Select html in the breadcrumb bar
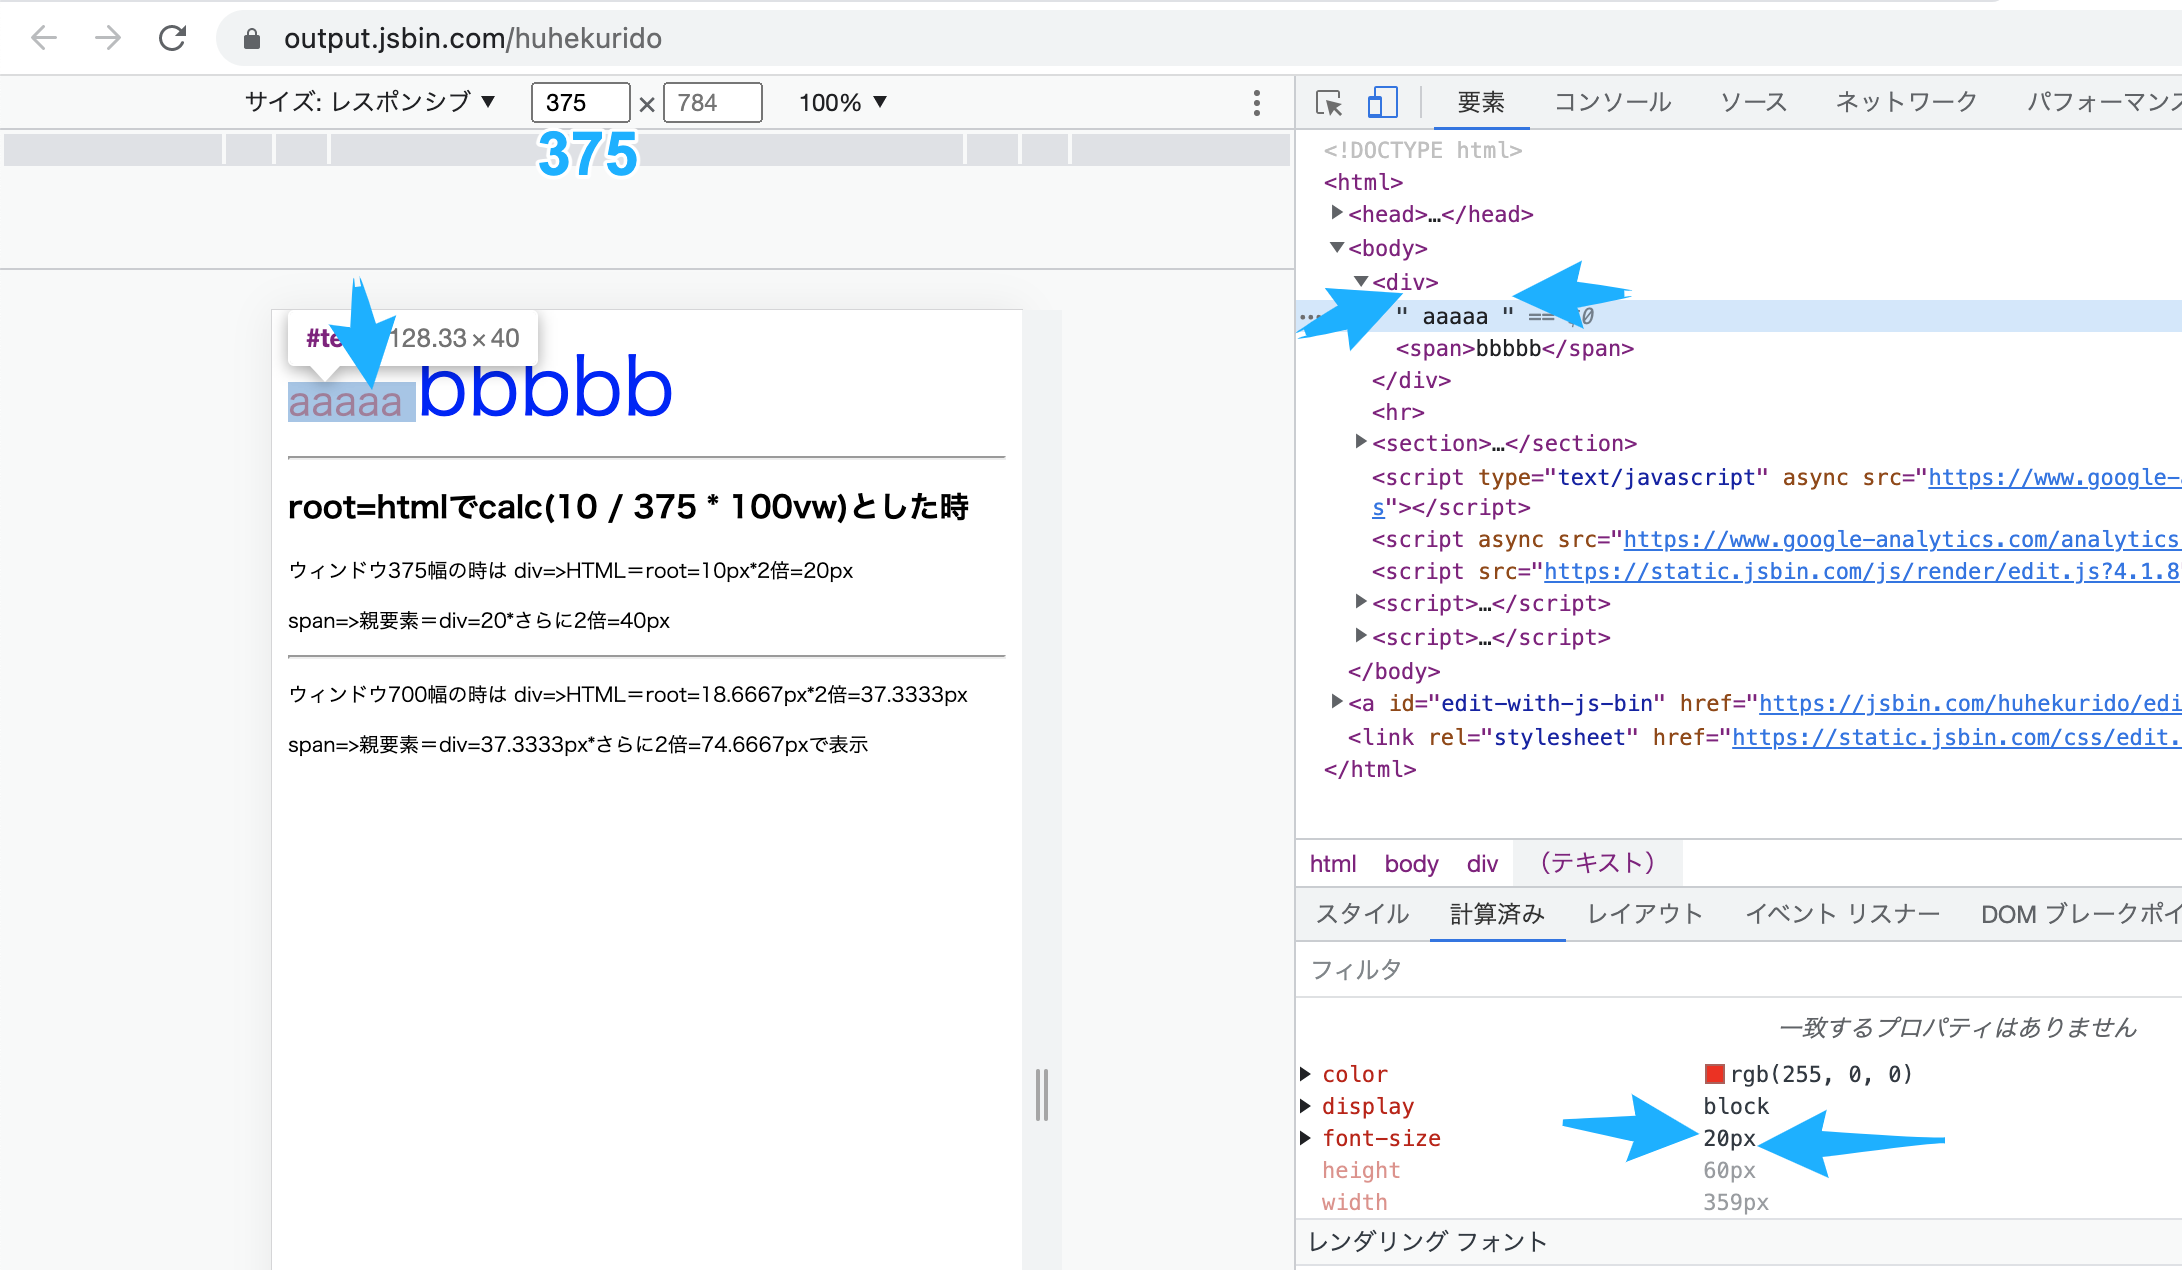 pos(1333,863)
